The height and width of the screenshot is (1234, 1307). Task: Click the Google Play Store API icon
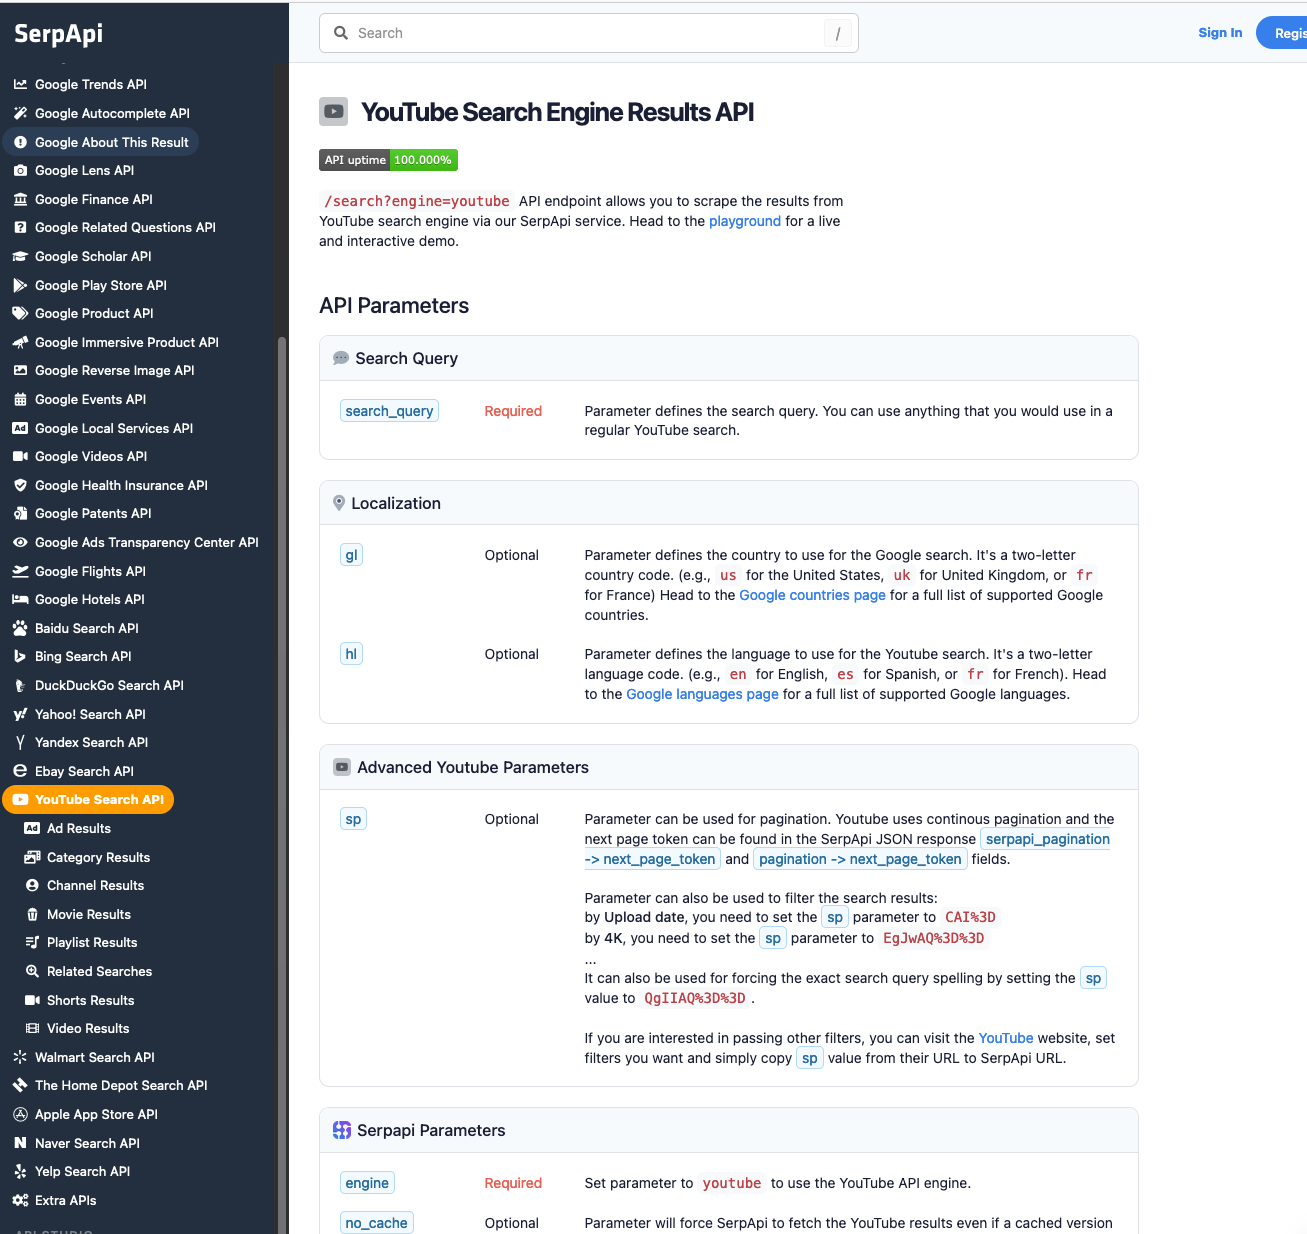click(20, 286)
